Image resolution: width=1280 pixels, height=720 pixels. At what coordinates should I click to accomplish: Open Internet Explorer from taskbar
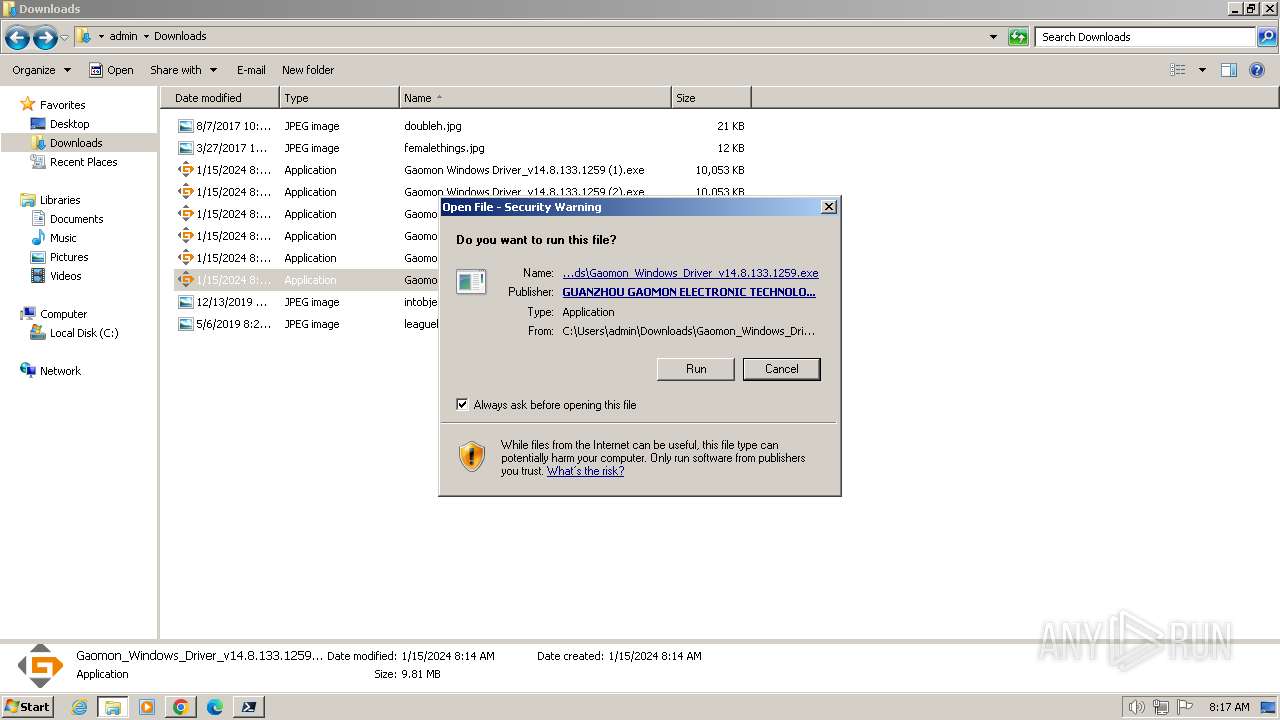80,707
